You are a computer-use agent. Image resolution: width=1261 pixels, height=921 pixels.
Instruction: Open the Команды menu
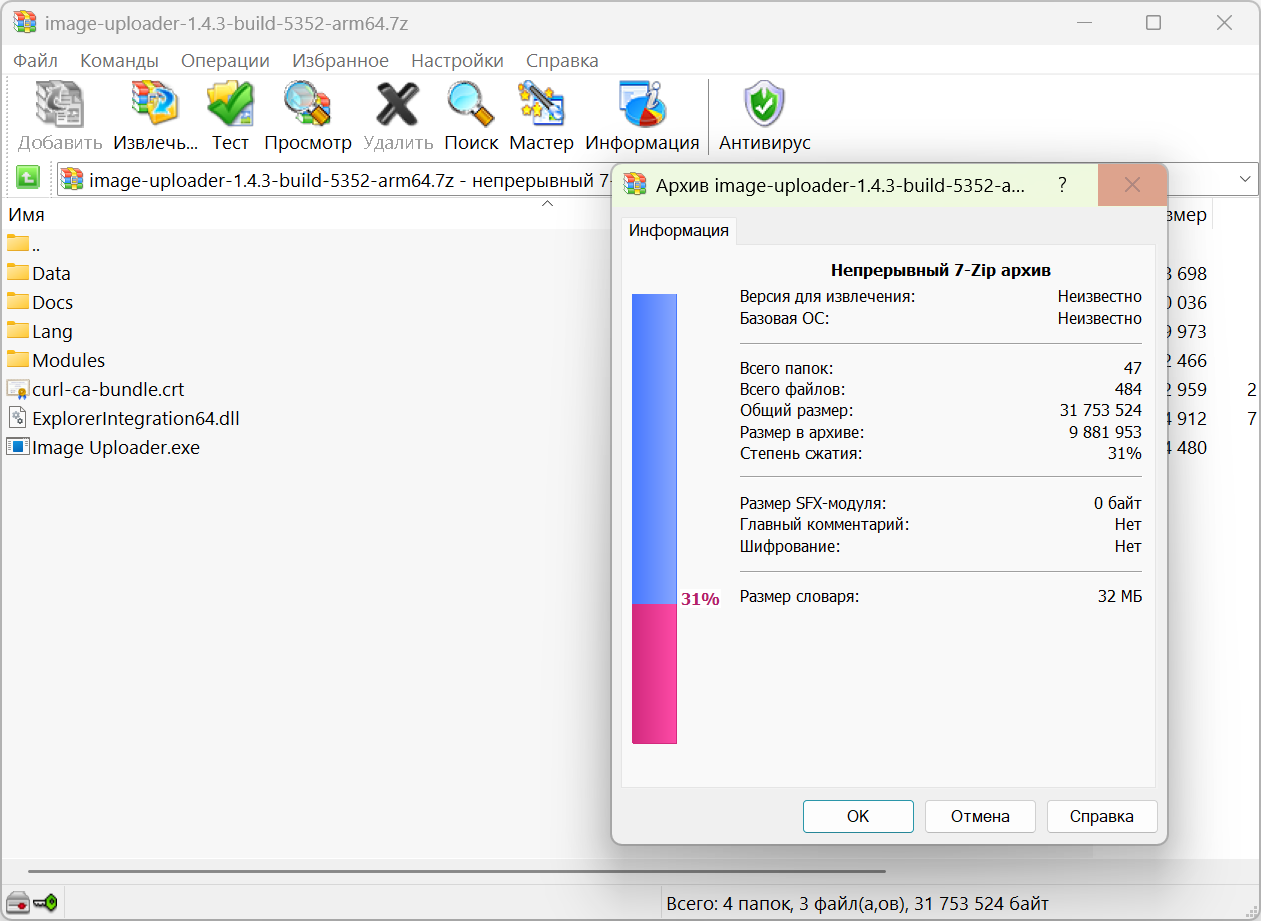[x=119, y=61]
